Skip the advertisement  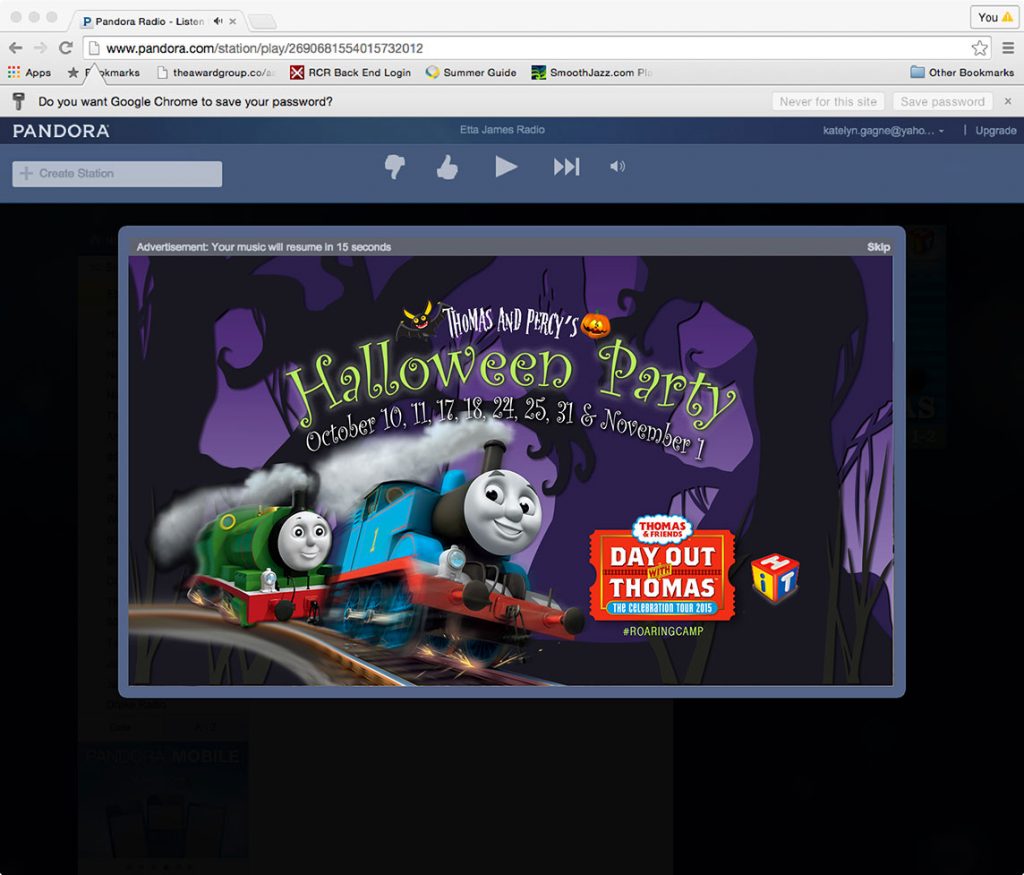[x=878, y=247]
